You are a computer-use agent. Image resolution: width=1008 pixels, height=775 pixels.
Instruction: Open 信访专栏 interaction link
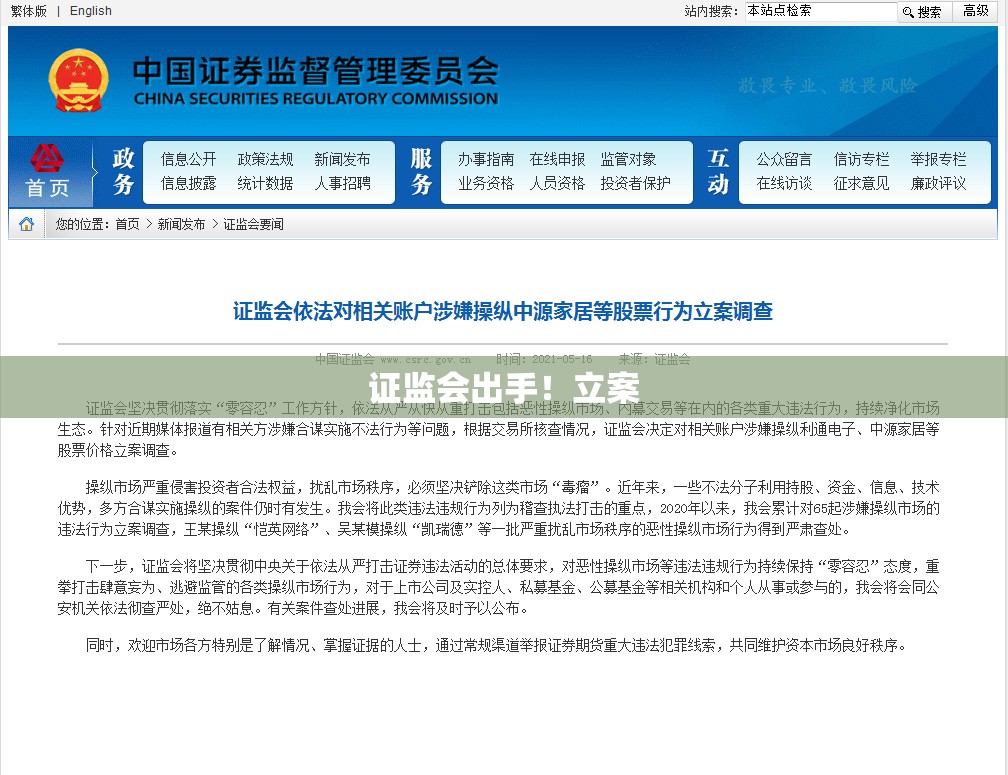861,159
